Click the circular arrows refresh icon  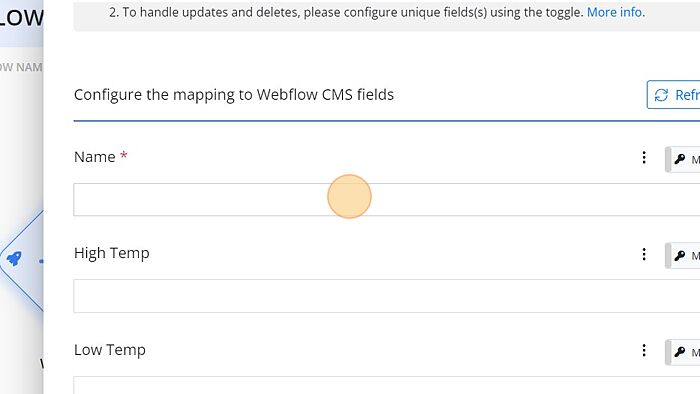[661, 95]
